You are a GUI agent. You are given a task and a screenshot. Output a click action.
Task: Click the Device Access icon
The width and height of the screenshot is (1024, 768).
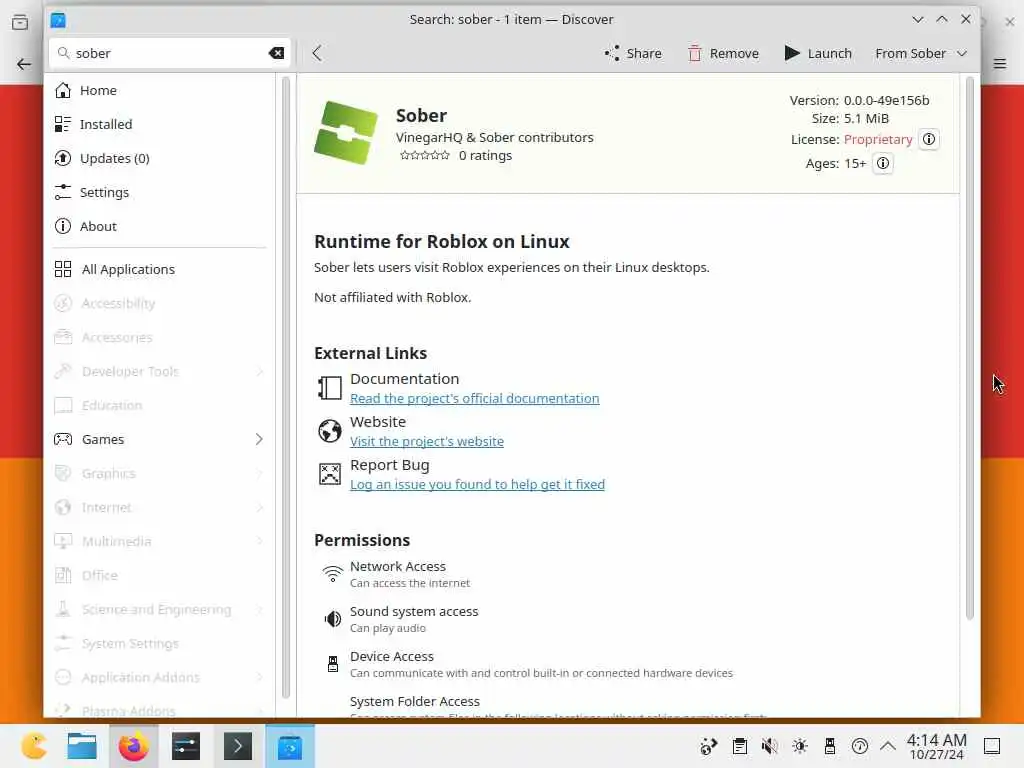pos(332,664)
